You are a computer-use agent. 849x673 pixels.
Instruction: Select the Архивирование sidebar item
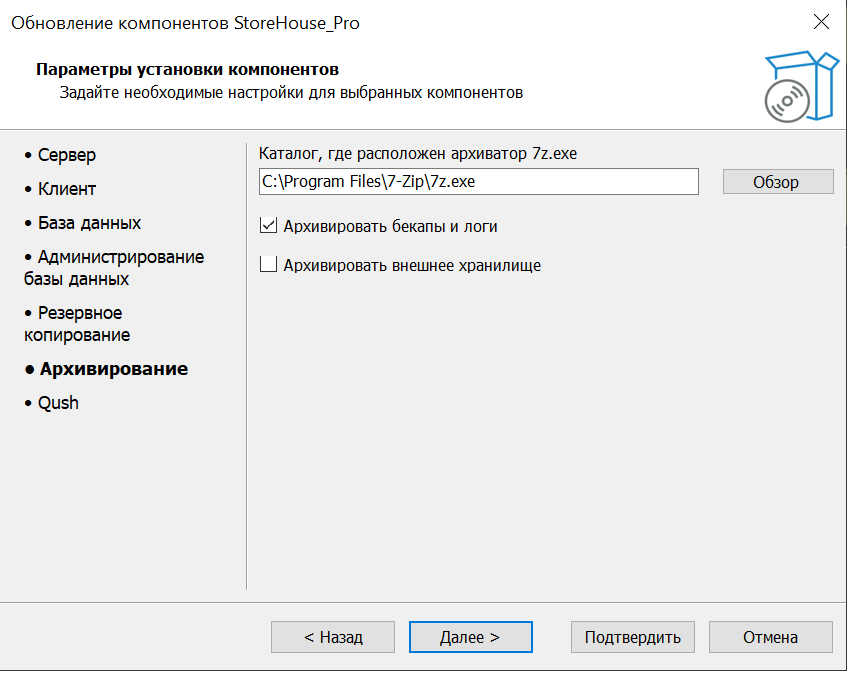[113, 369]
